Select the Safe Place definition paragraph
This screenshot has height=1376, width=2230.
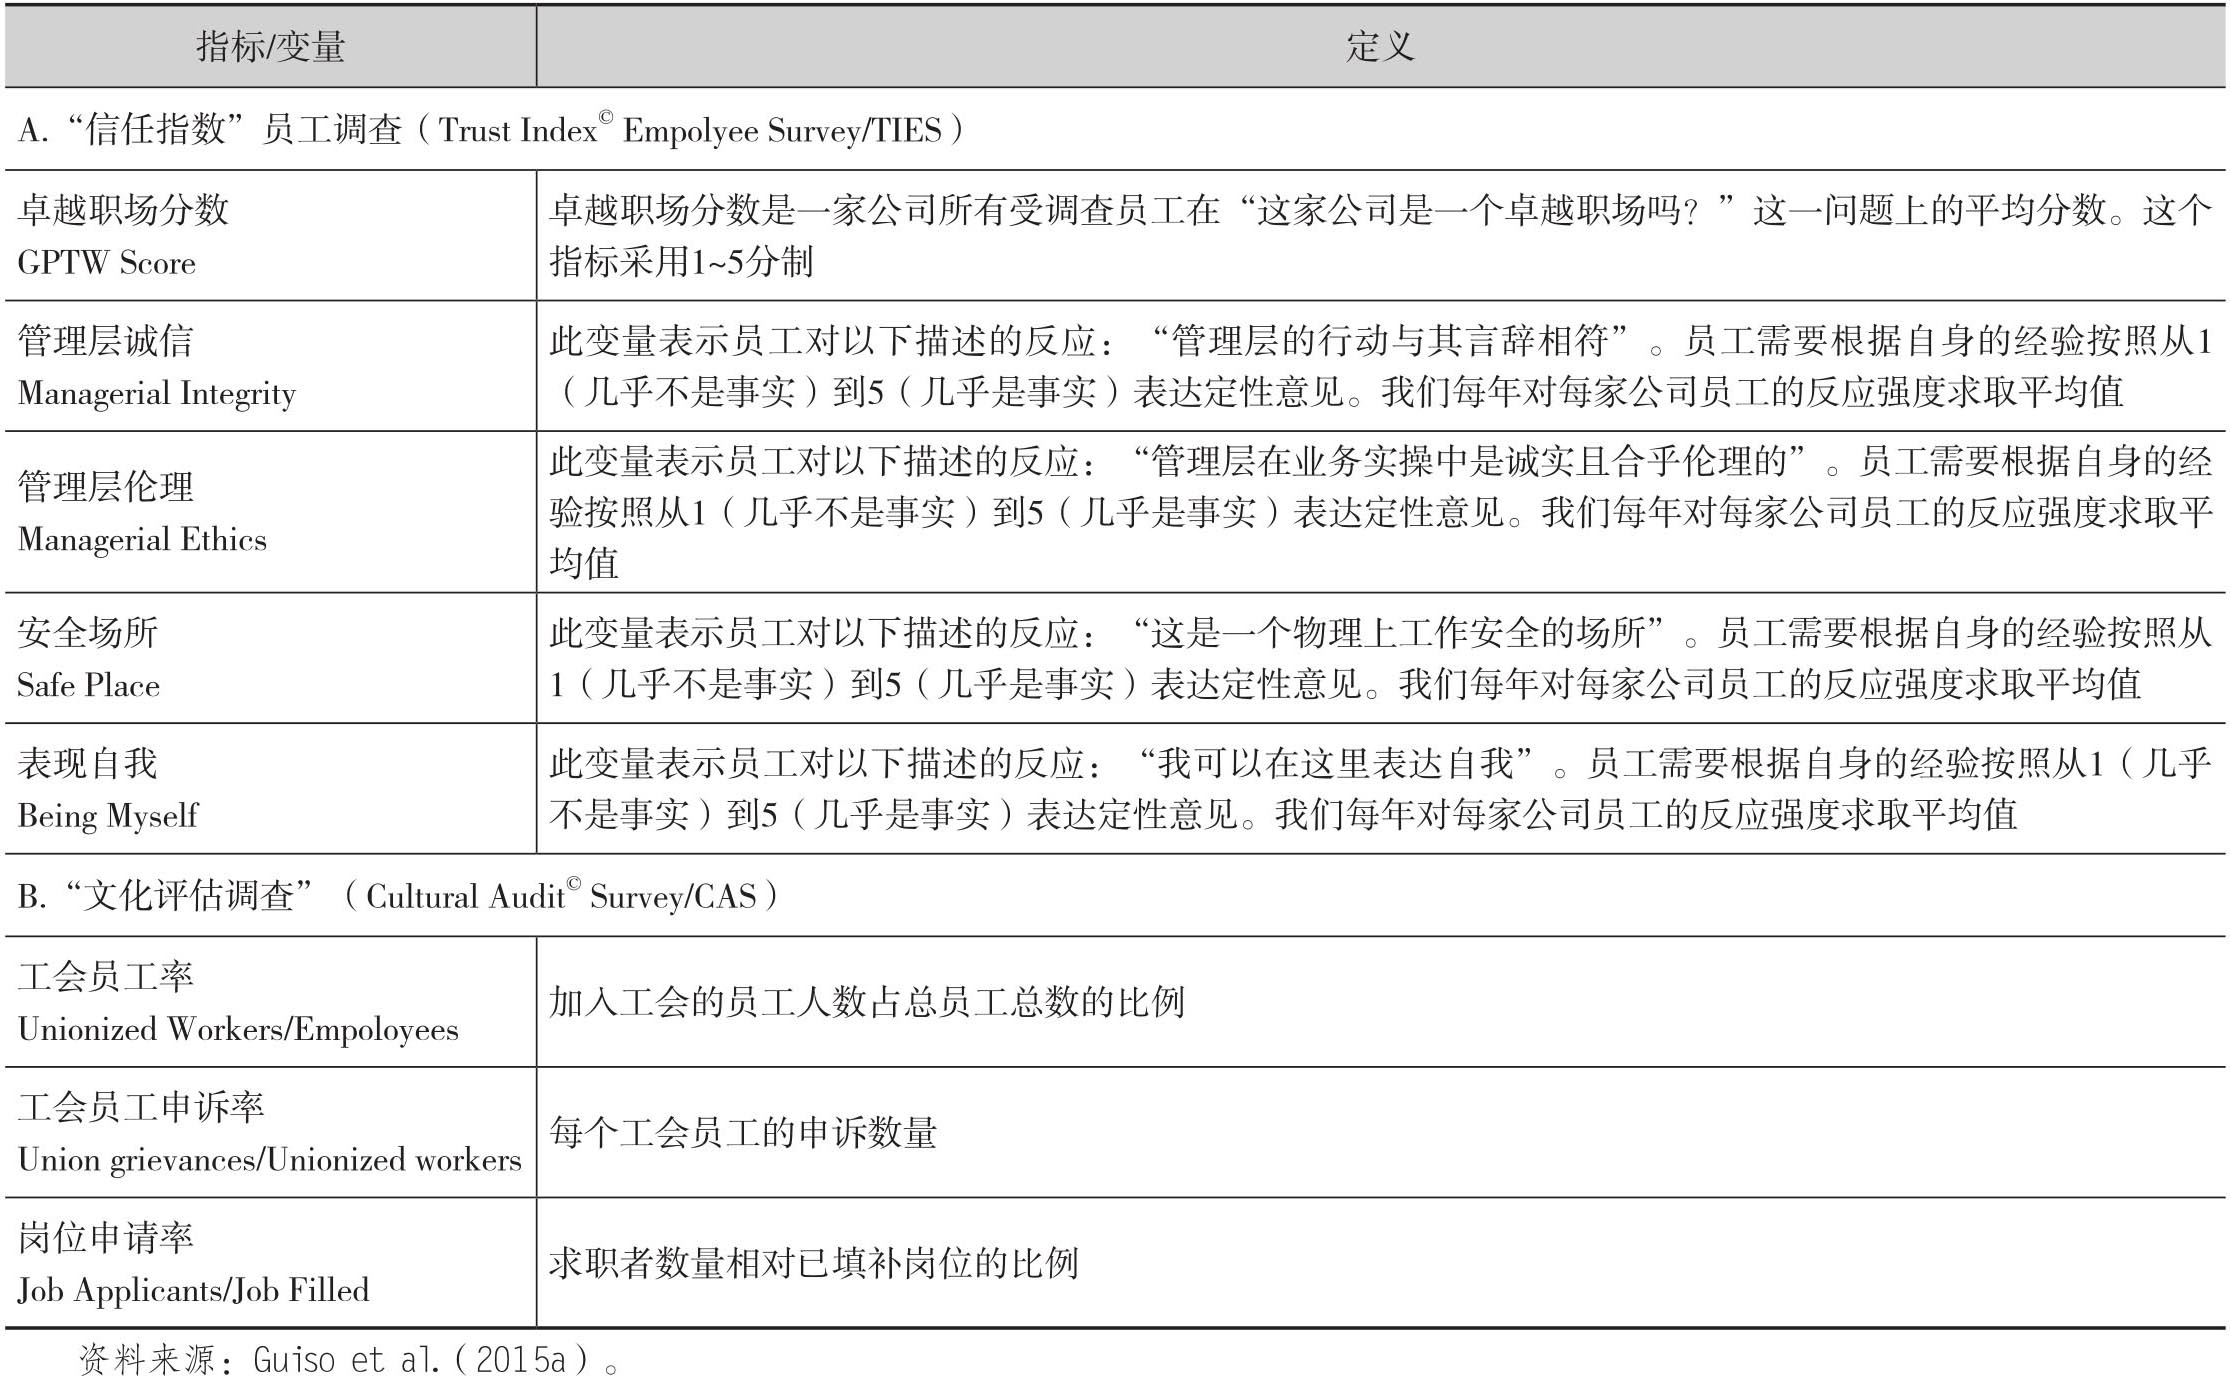coord(1379,658)
